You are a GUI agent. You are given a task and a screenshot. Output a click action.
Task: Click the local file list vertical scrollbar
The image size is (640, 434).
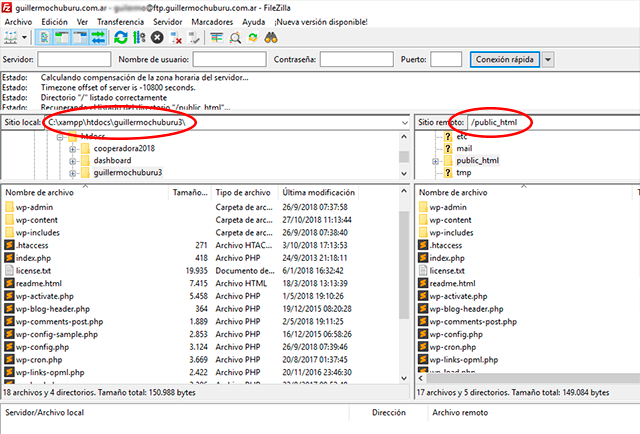point(404,265)
